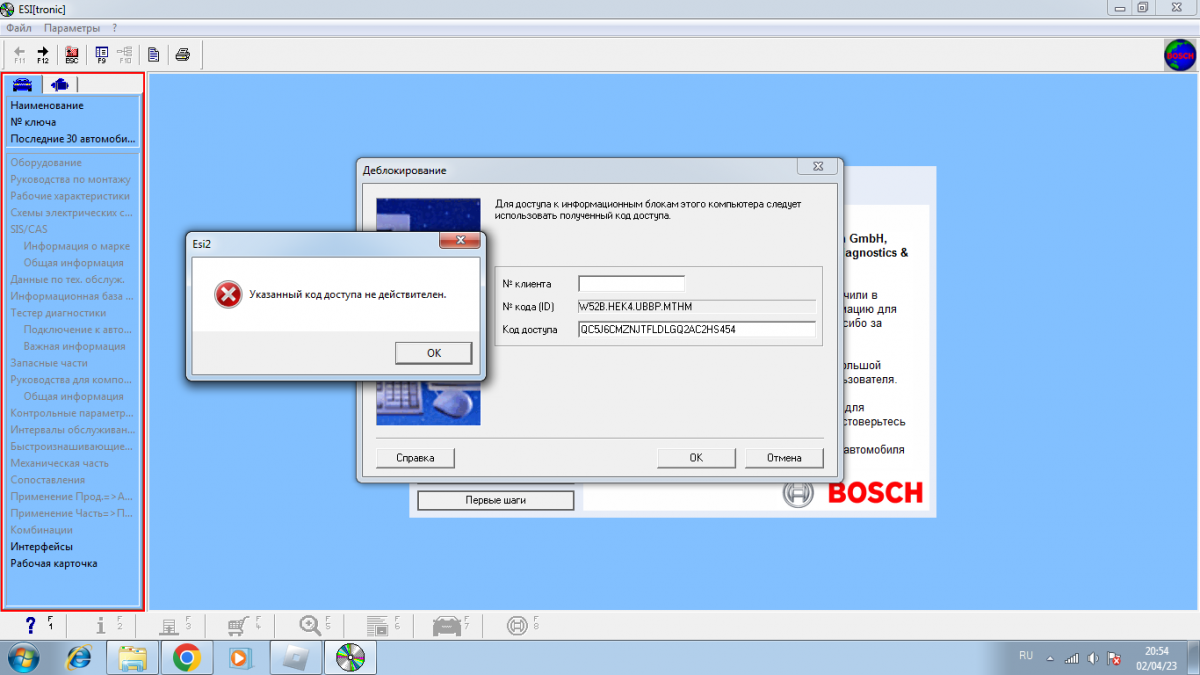Select Интервалы обслуживан... item
Image resolution: width=1200 pixels, height=675 pixels.
tap(72, 429)
